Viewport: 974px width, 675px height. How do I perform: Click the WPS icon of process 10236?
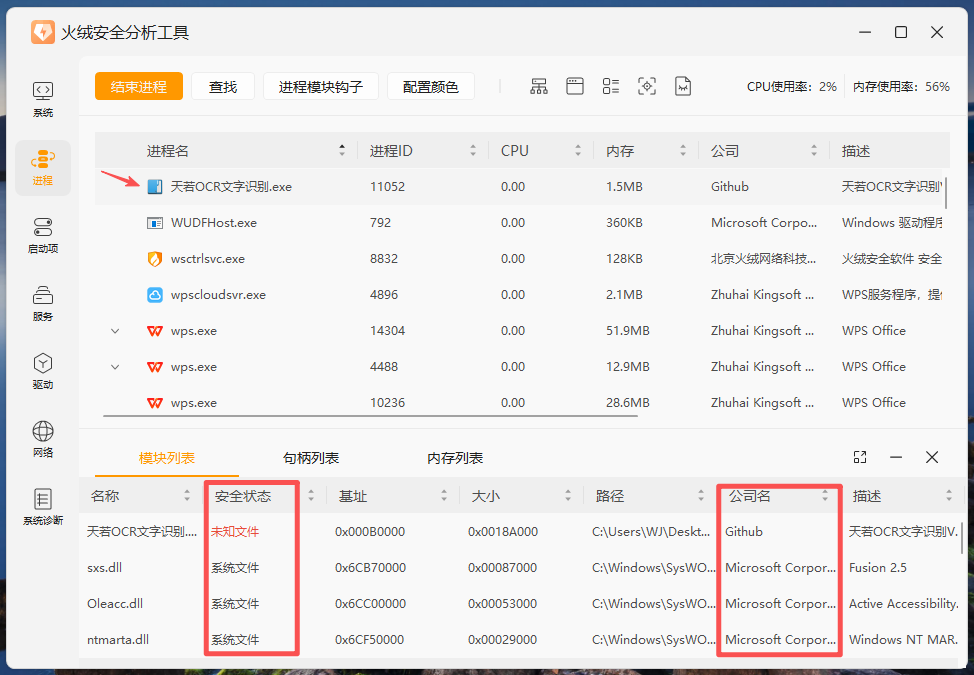click(155, 403)
